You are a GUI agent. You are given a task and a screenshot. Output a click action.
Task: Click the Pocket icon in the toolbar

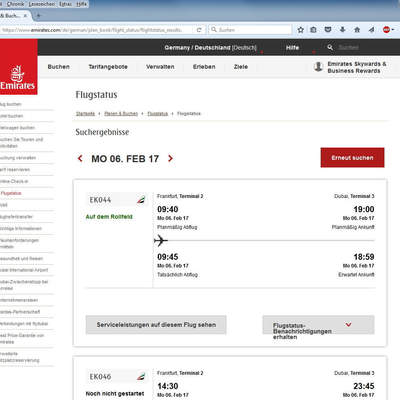click(x=328, y=30)
